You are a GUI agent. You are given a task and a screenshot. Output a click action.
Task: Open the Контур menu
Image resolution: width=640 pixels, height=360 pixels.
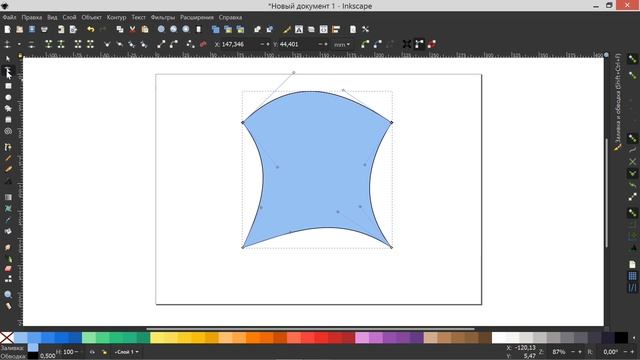116,18
